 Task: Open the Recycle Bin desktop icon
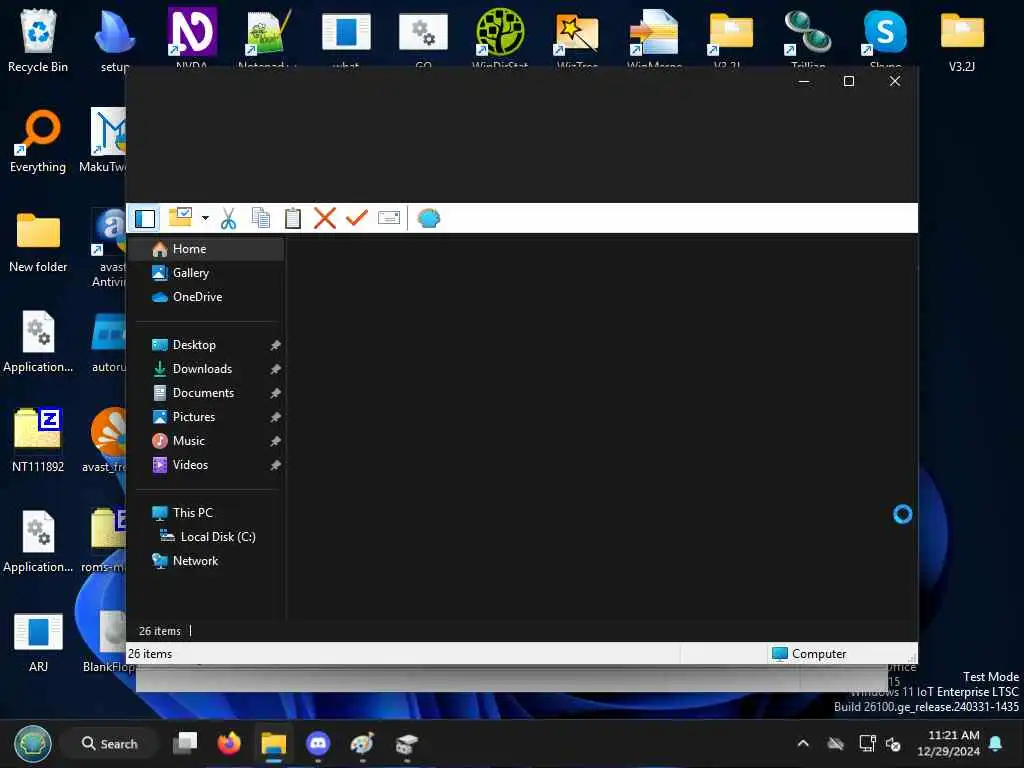(38, 40)
